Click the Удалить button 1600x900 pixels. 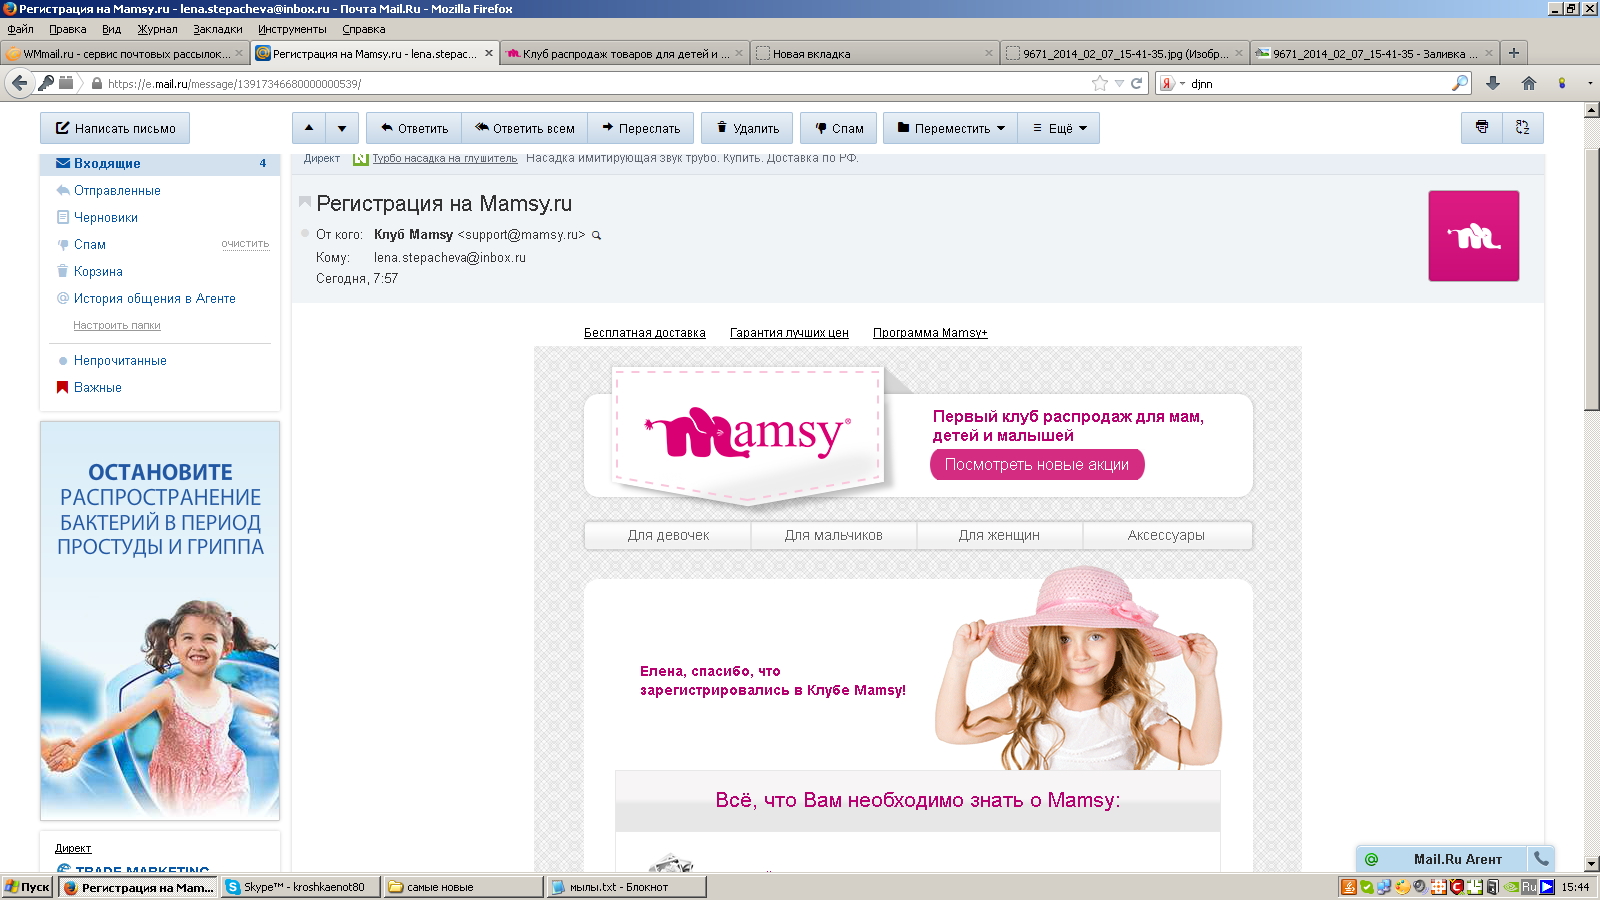tap(747, 128)
